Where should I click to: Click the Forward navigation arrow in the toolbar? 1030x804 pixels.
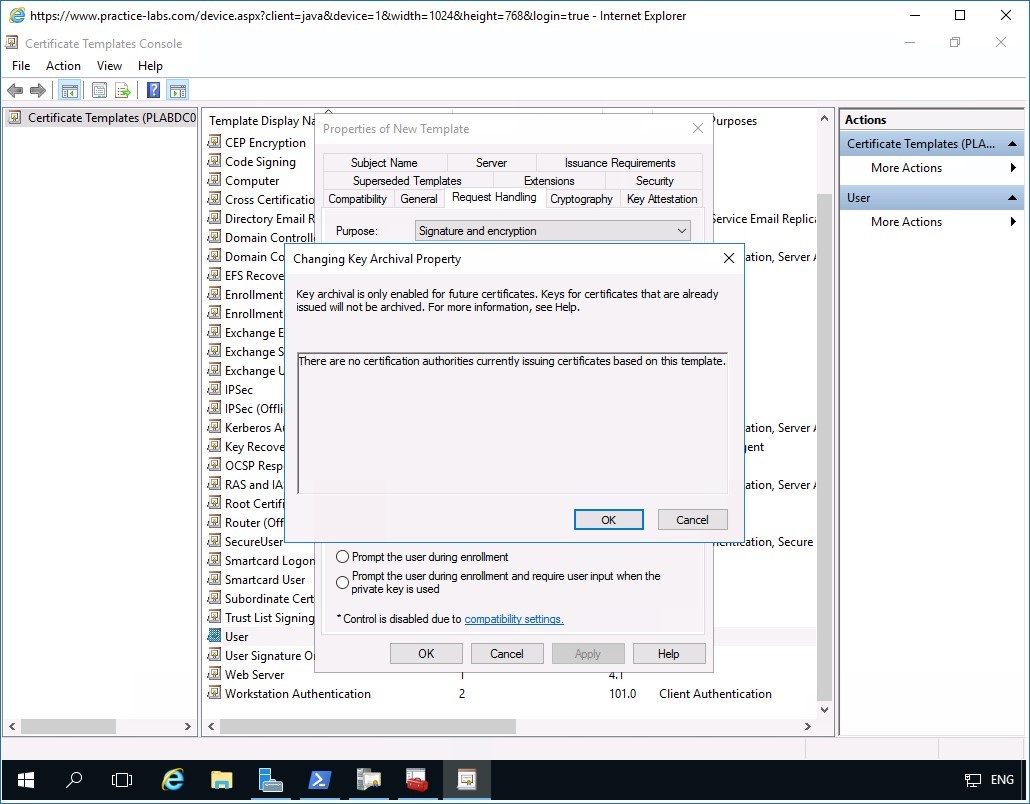tap(38, 90)
